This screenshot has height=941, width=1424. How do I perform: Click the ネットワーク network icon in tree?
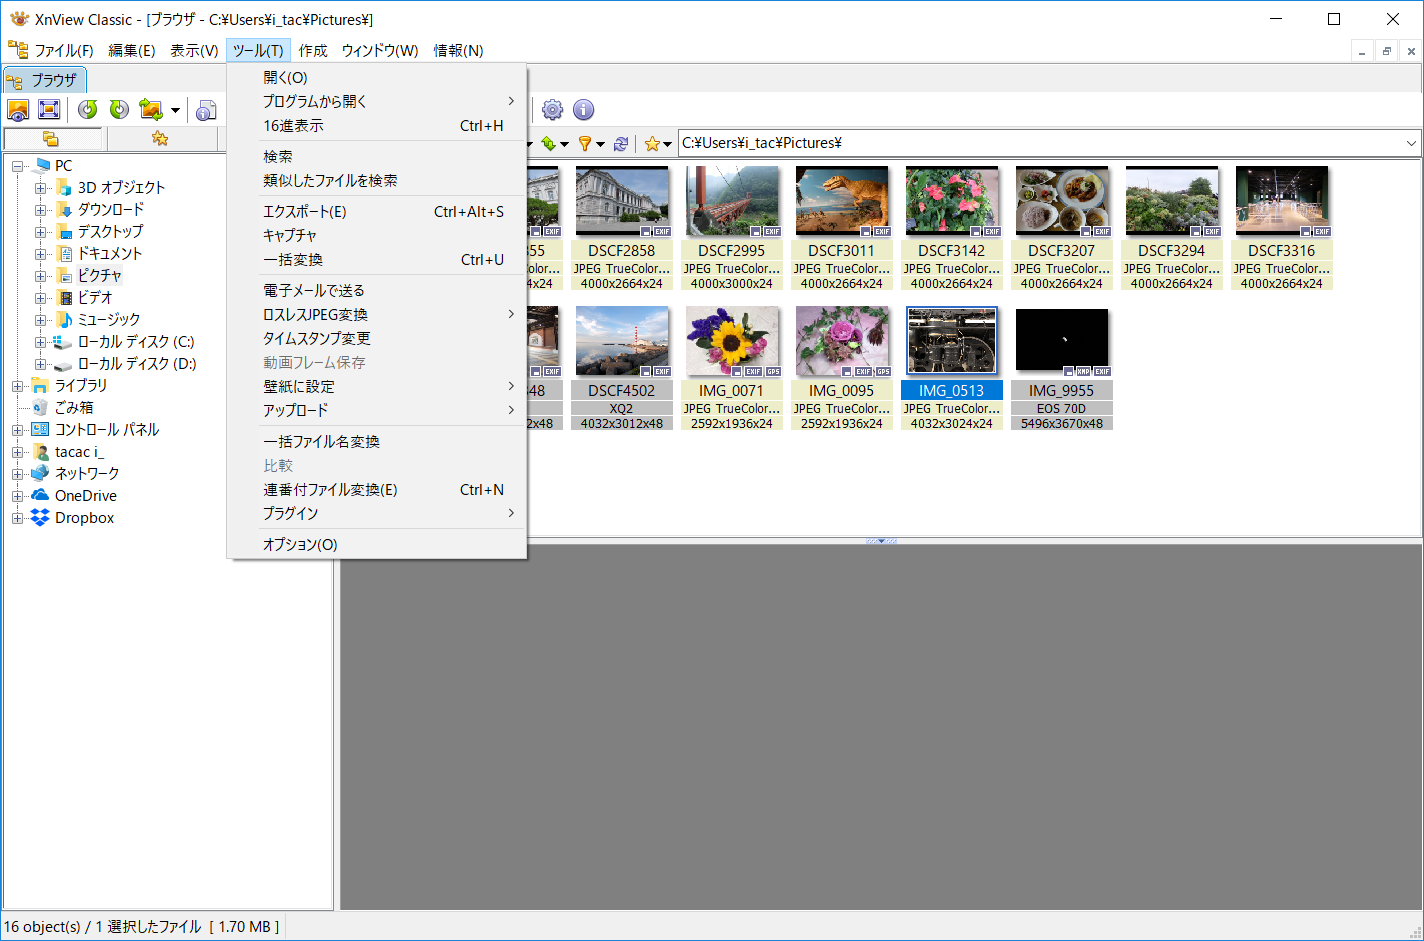(x=40, y=473)
